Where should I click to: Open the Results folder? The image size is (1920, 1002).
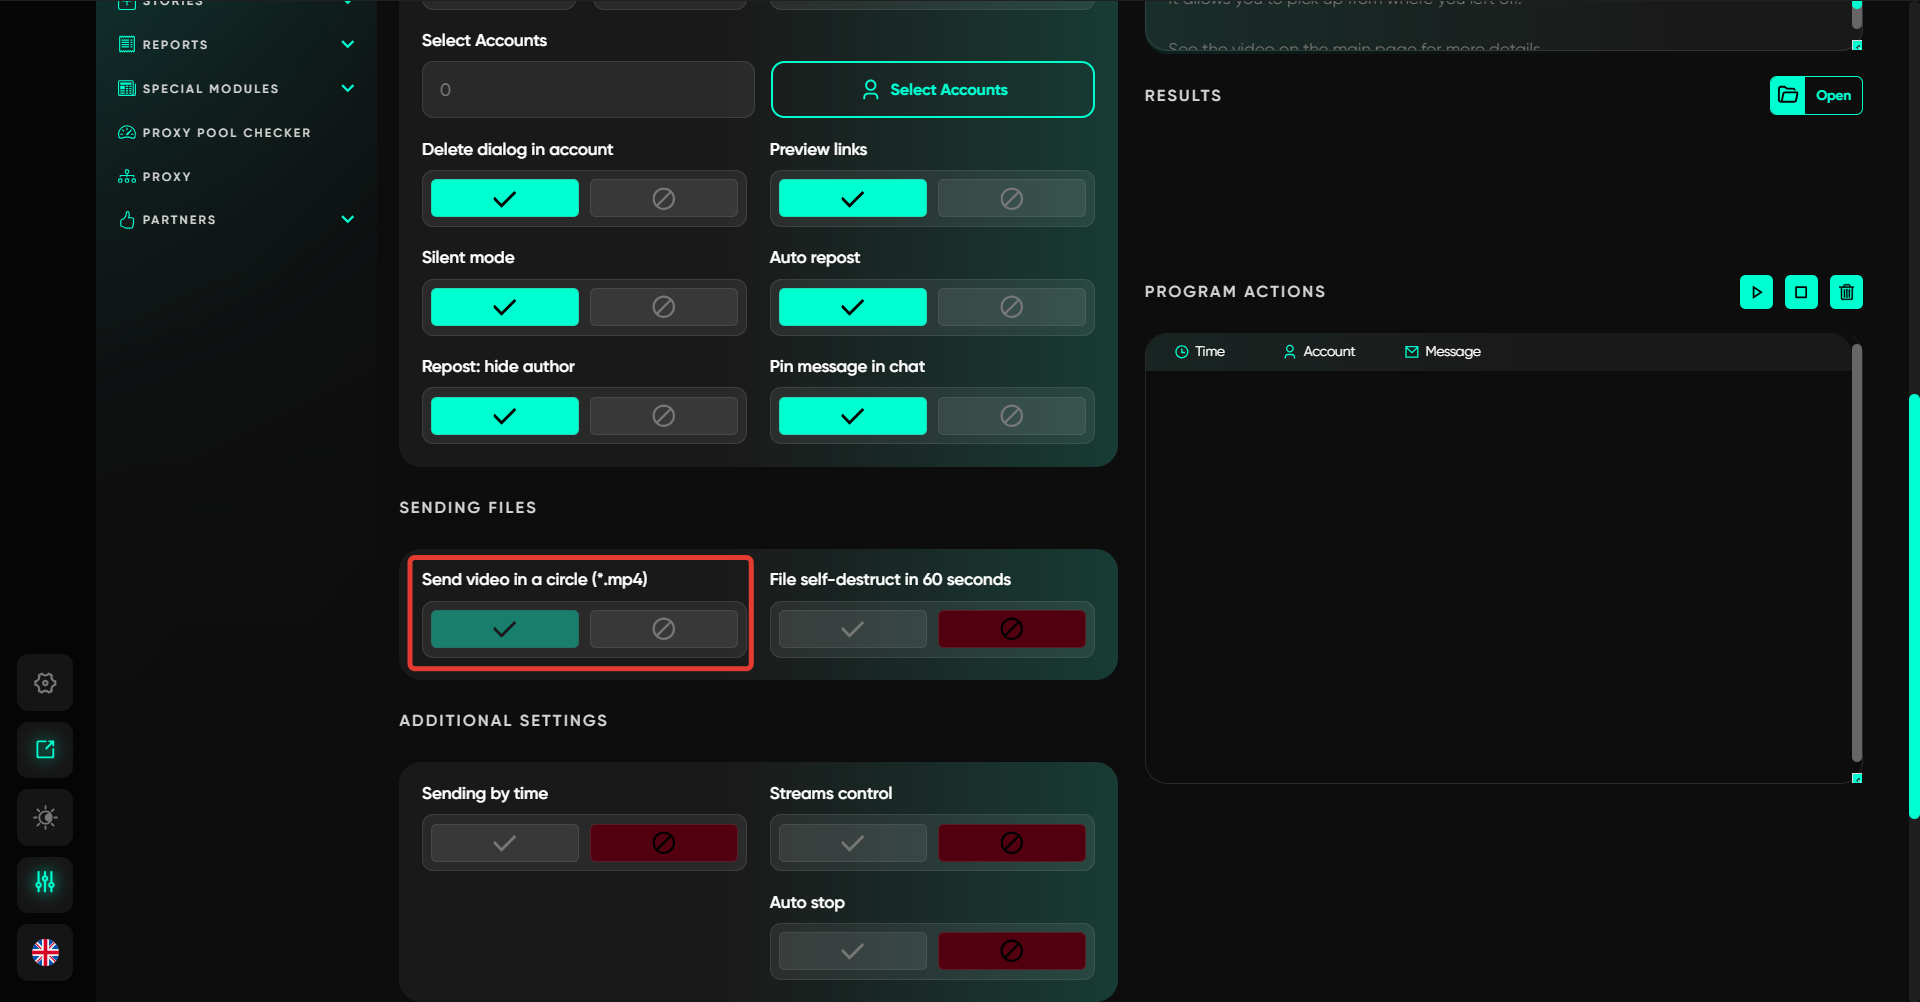[1815, 96]
